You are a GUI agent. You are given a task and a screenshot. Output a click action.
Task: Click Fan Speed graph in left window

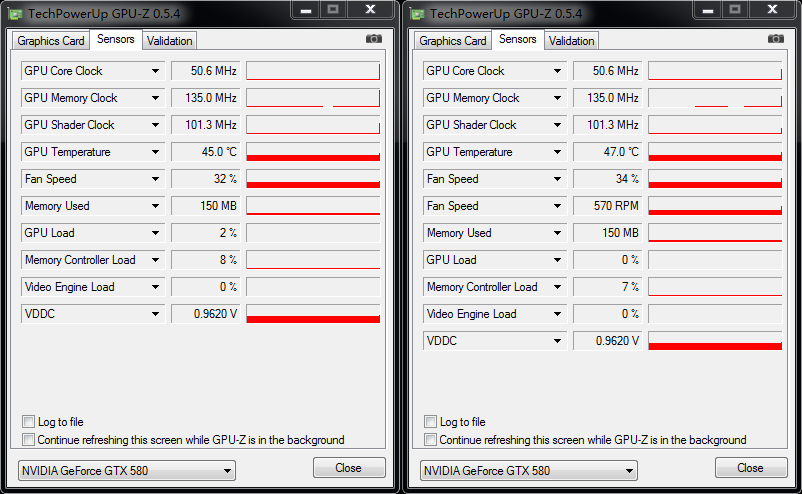pyautogui.click(x=313, y=179)
